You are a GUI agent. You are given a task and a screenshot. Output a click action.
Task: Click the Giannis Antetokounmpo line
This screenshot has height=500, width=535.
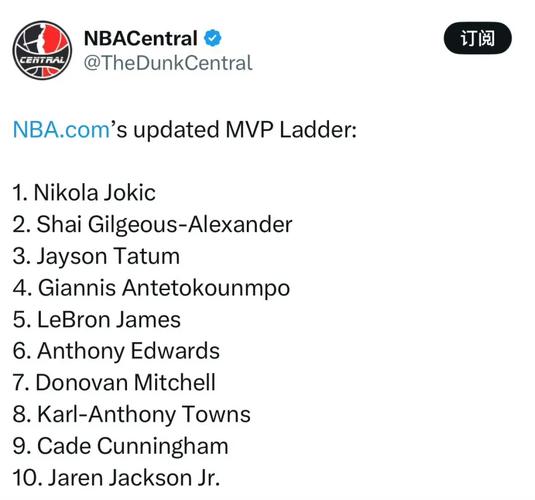(x=151, y=288)
